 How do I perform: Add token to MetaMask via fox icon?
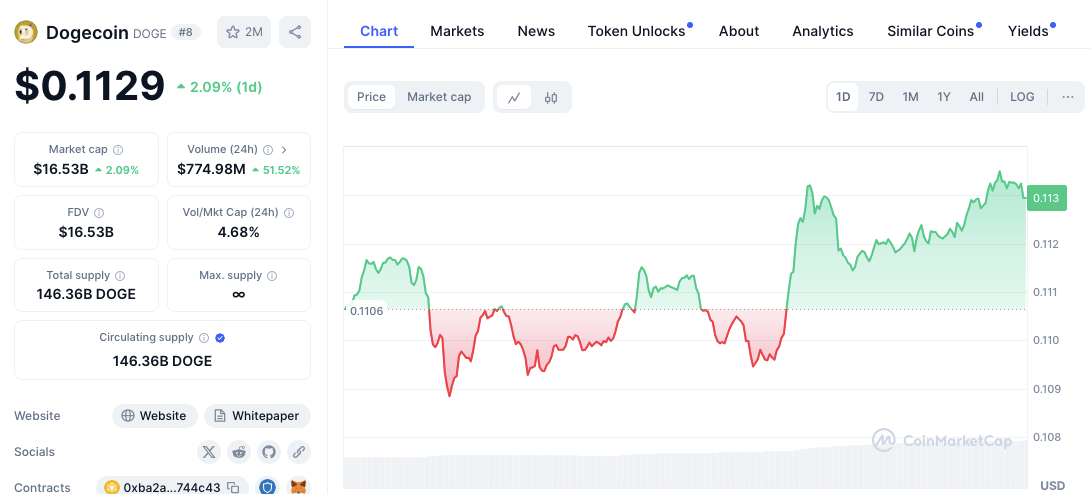point(299,487)
